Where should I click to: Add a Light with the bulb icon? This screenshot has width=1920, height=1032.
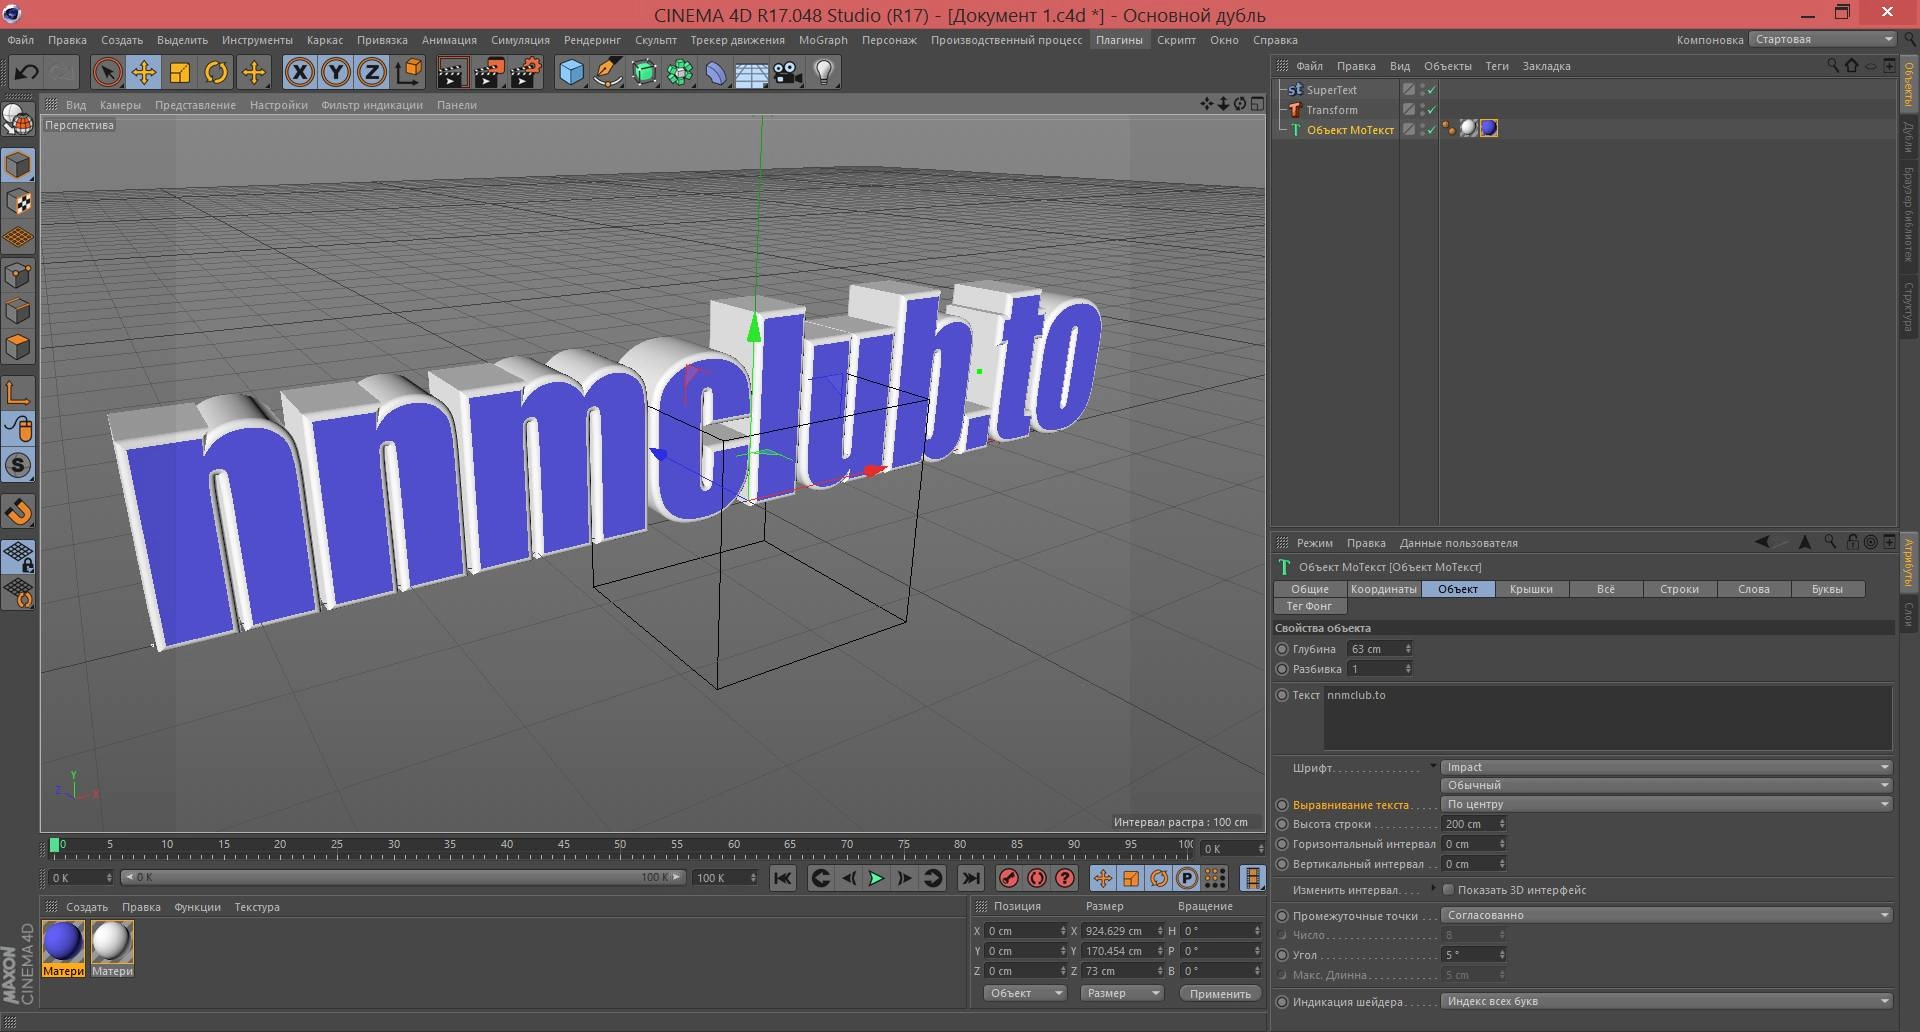click(x=824, y=72)
